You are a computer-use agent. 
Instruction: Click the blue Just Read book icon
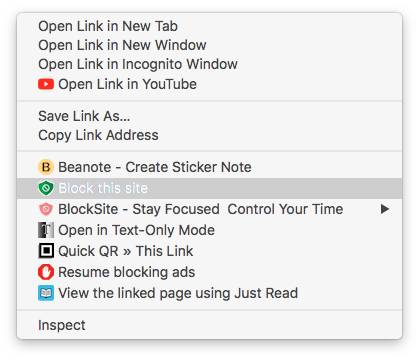46,293
